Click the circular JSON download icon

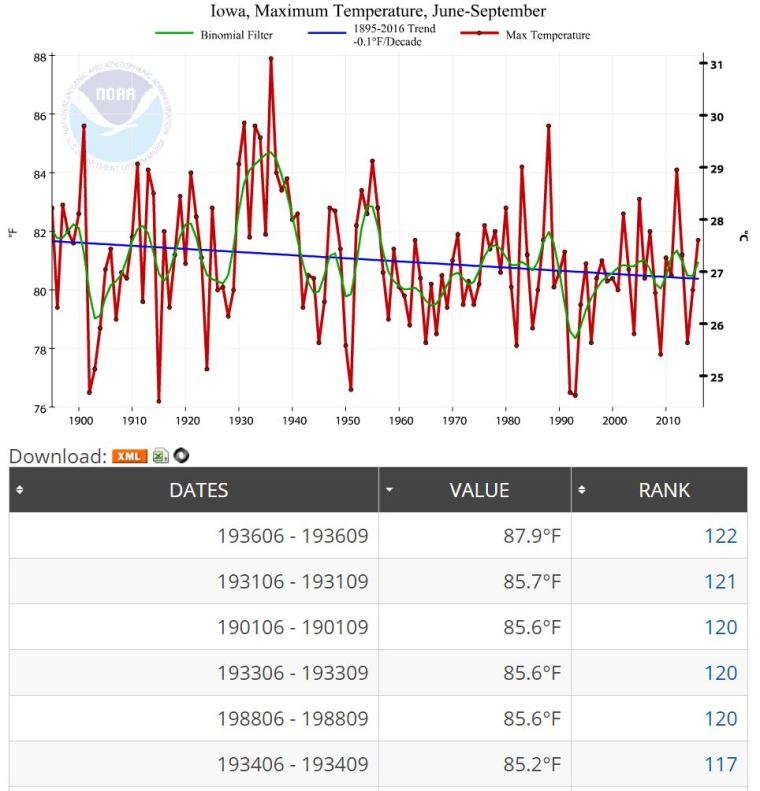coord(181,456)
